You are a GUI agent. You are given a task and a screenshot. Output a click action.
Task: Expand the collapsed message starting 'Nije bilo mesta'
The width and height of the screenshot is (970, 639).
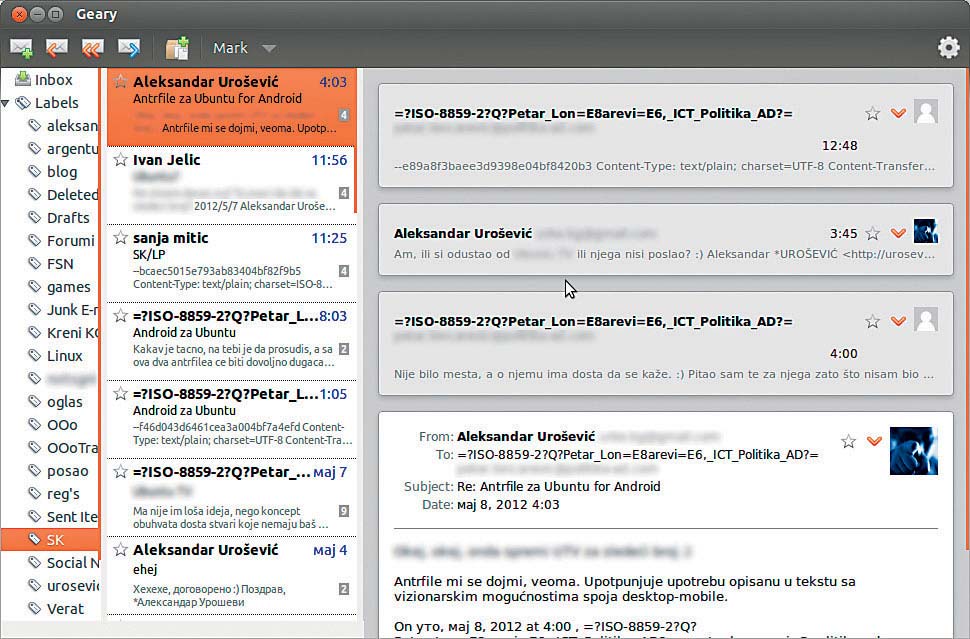point(666,343)
